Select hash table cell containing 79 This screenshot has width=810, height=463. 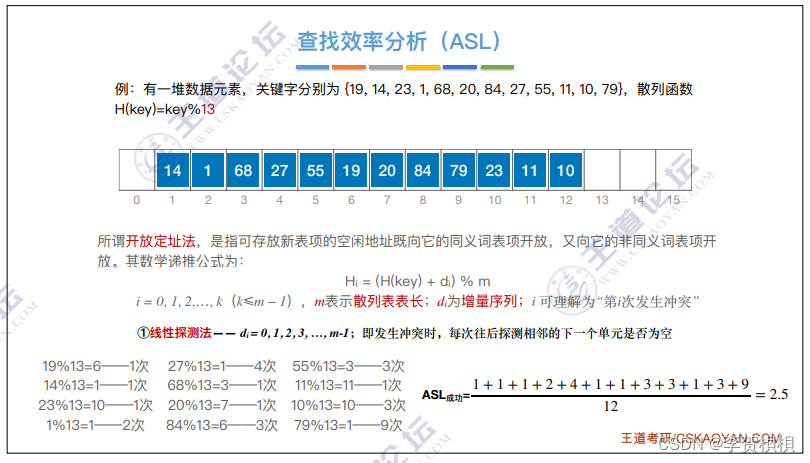tap(458, 170)
